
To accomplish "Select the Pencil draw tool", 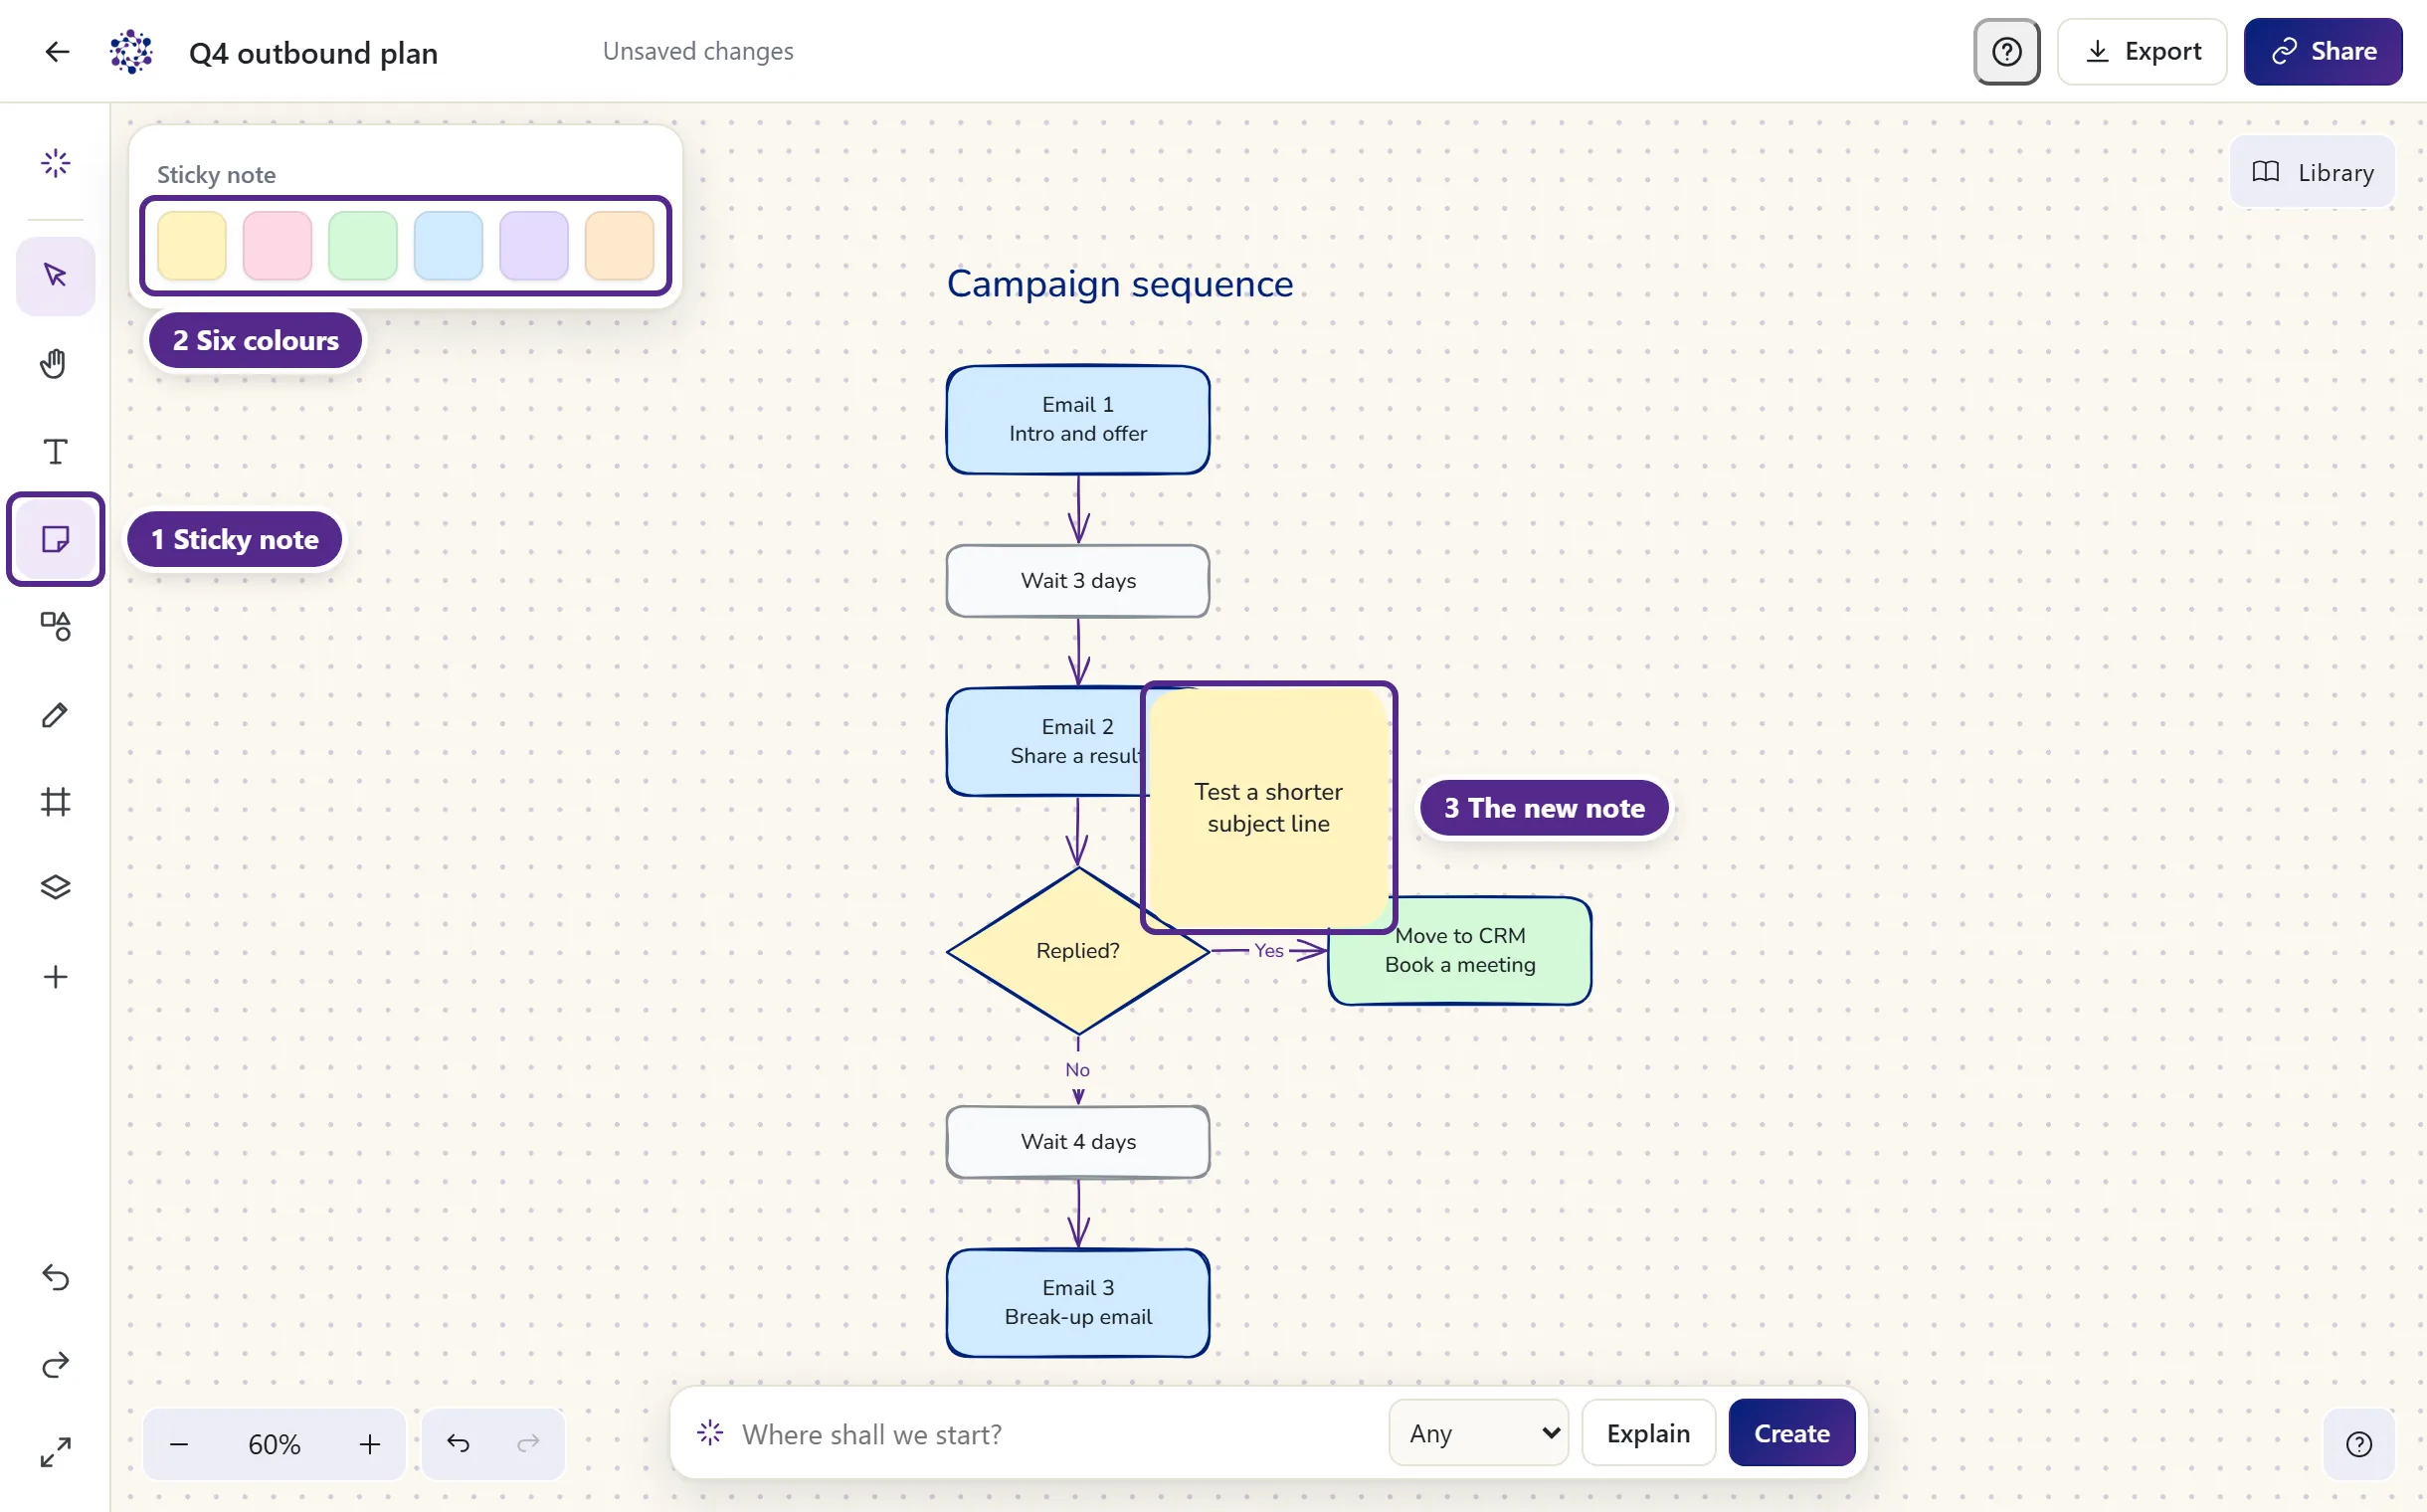I will click(x=56, y=714).
